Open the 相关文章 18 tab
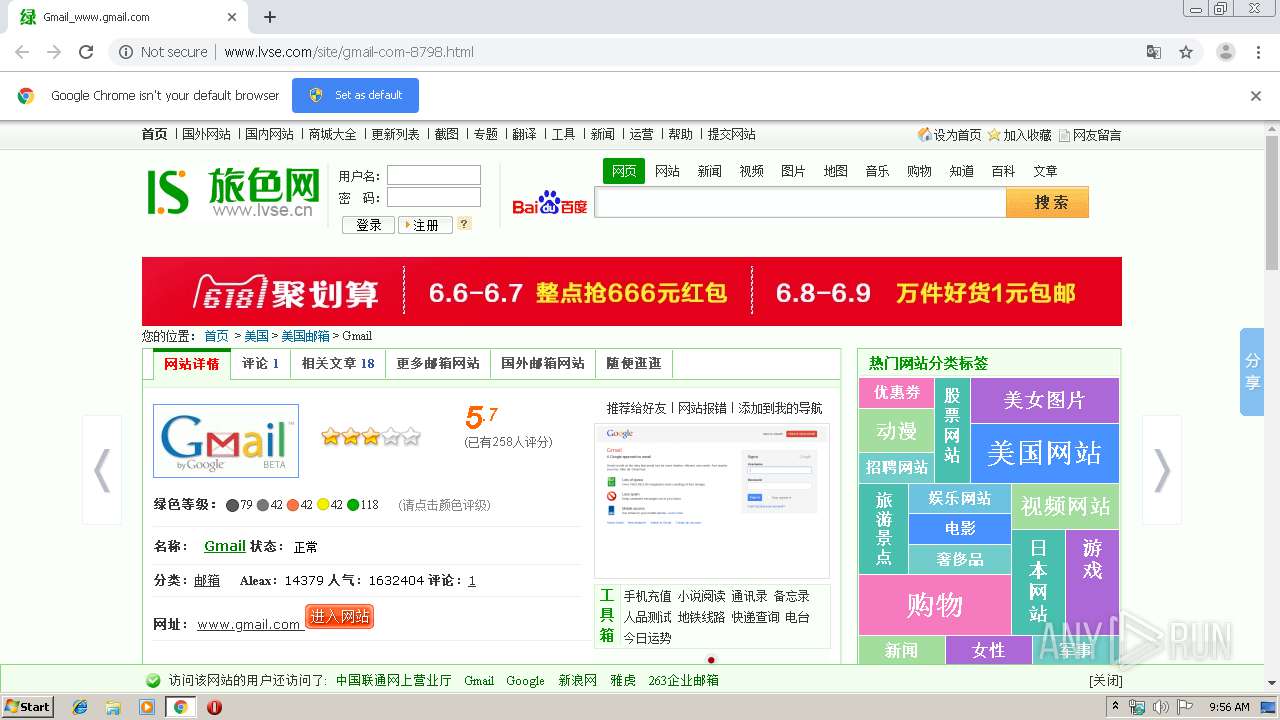 point(338,364)
